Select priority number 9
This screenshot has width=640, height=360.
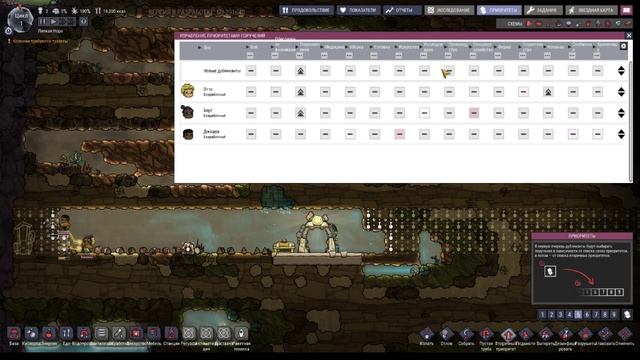613,314
